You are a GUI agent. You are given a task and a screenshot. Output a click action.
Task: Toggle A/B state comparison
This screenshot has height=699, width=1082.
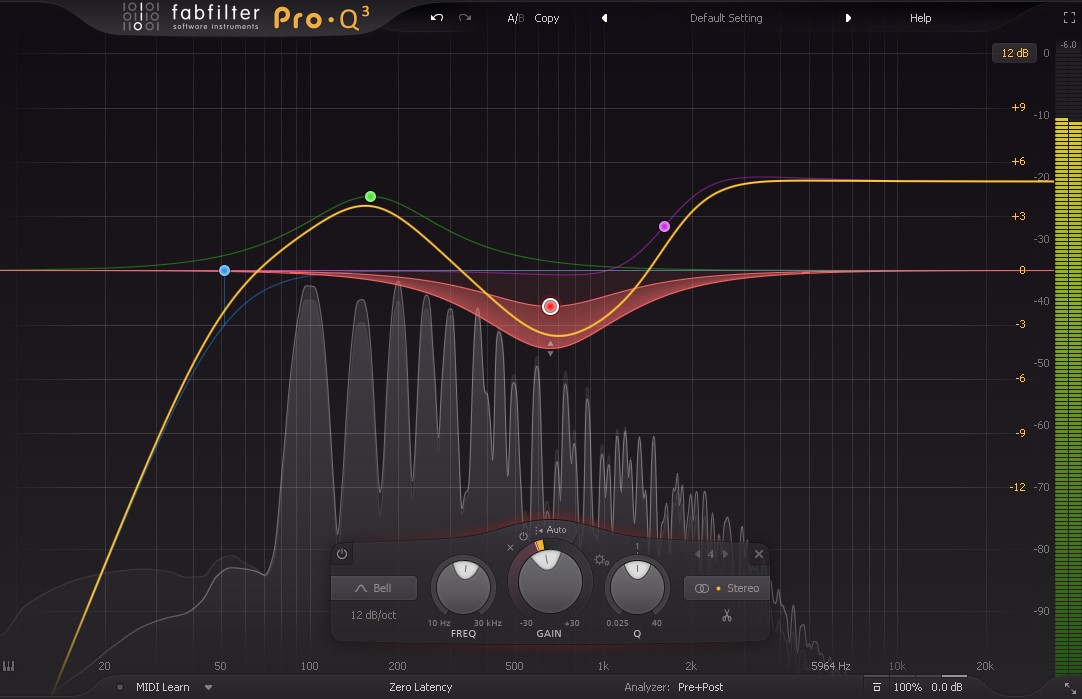point(515,19)
